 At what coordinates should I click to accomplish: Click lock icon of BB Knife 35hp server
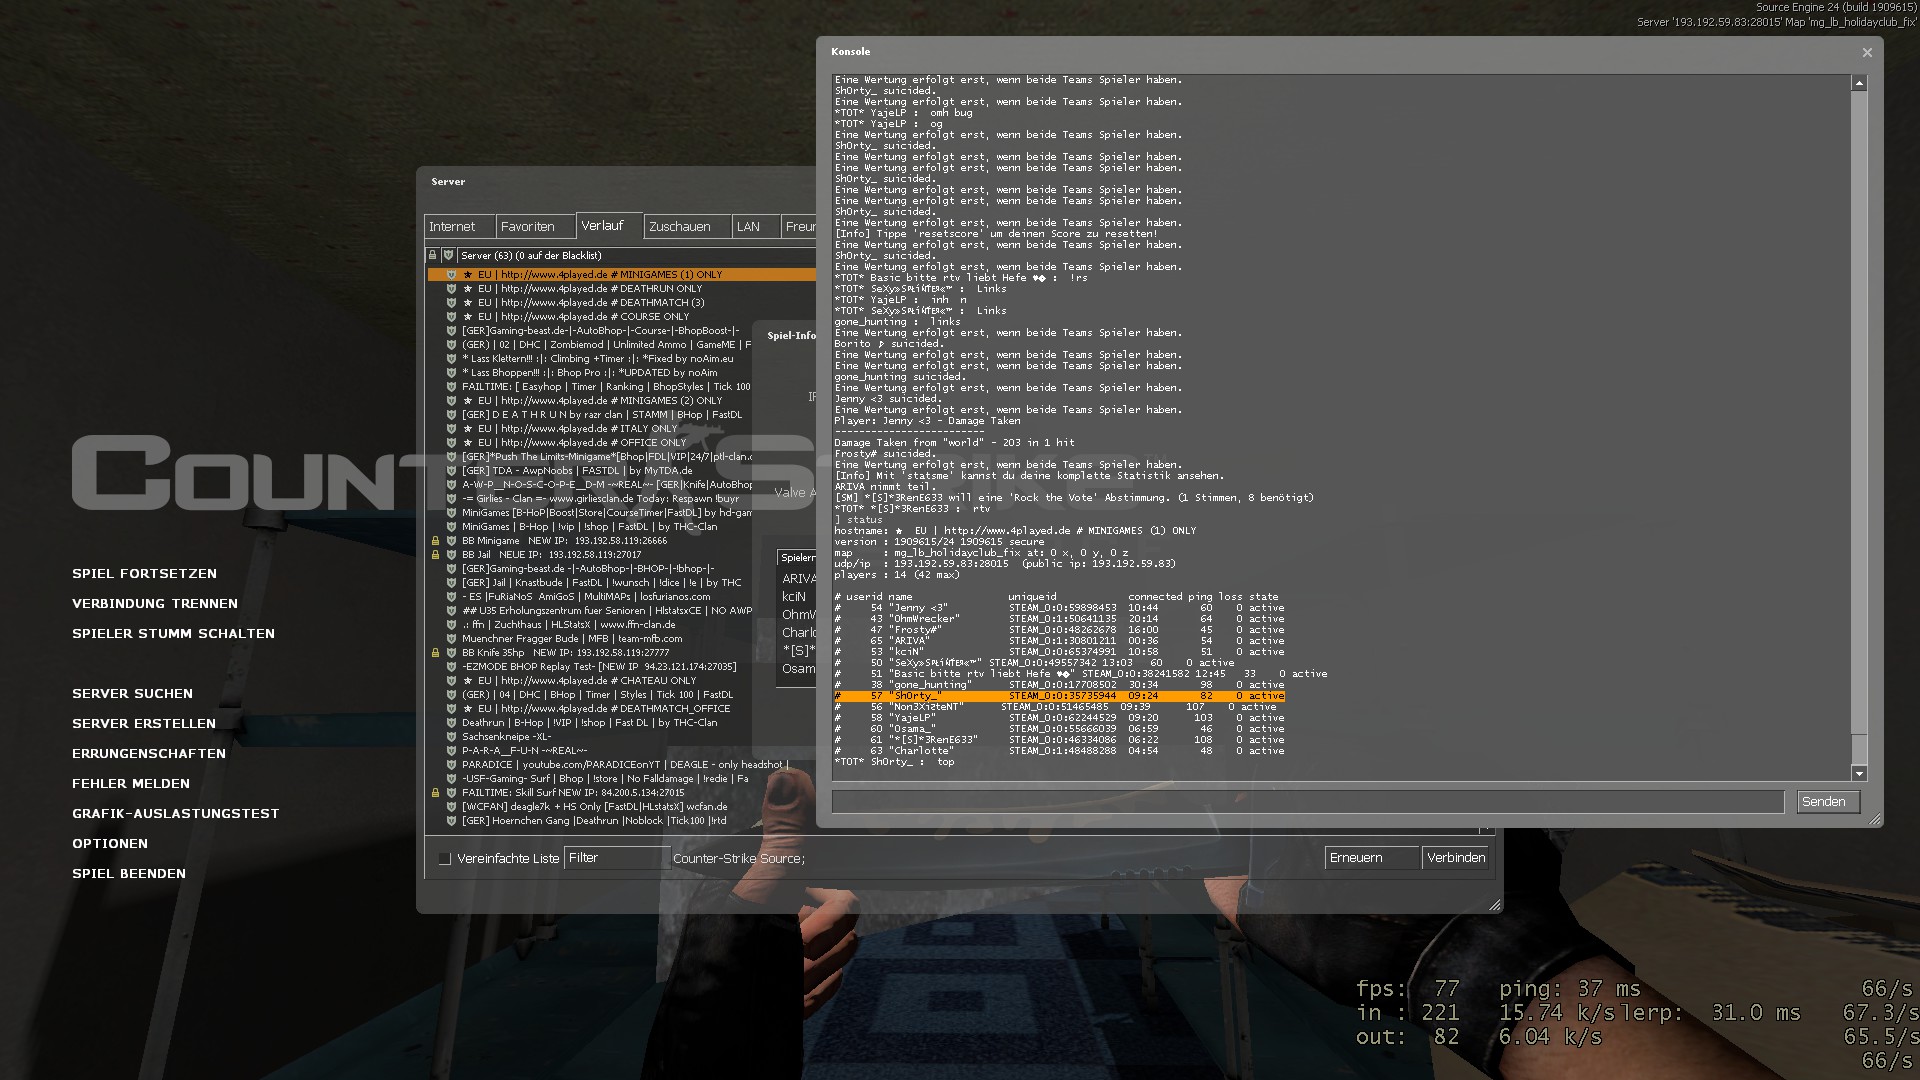pos(435,652)
